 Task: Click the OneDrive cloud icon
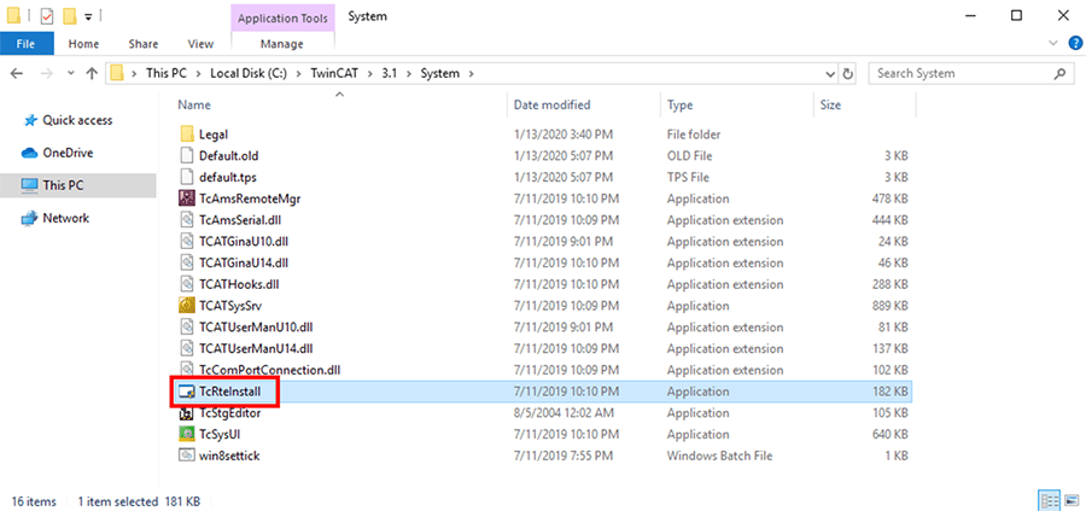[29, 153]
